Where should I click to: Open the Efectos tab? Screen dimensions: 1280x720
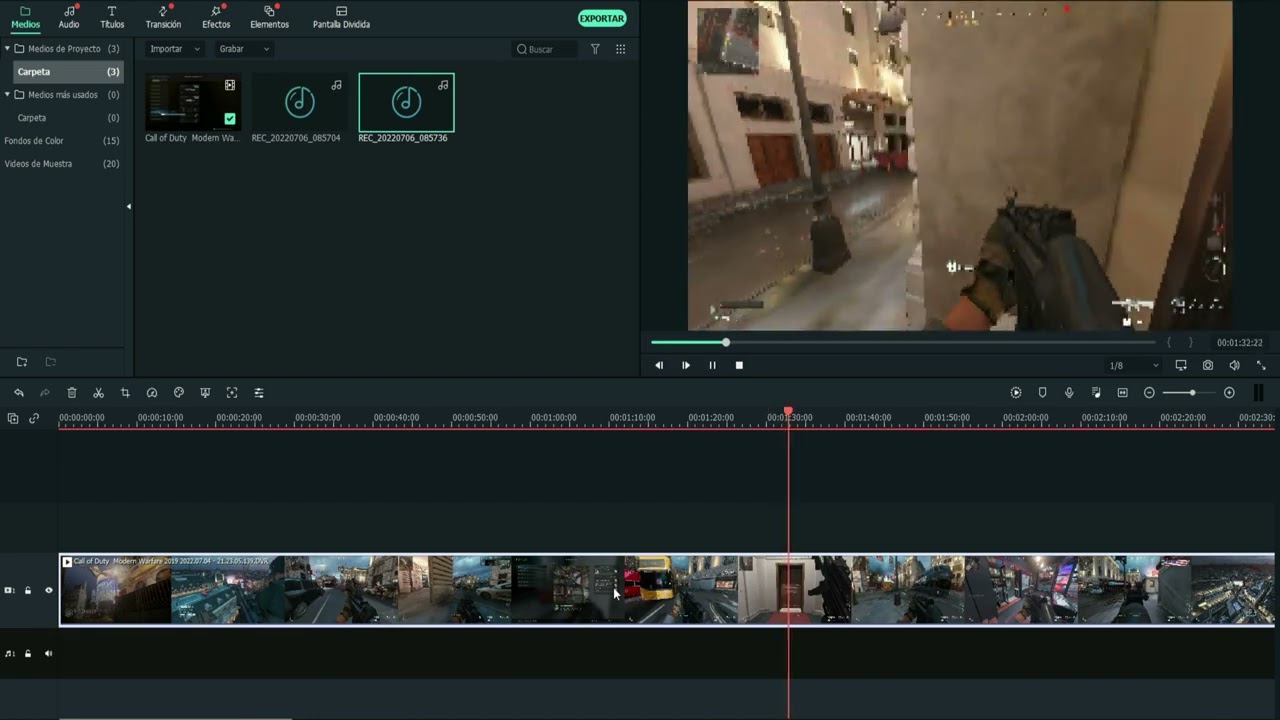coord(216,17)
